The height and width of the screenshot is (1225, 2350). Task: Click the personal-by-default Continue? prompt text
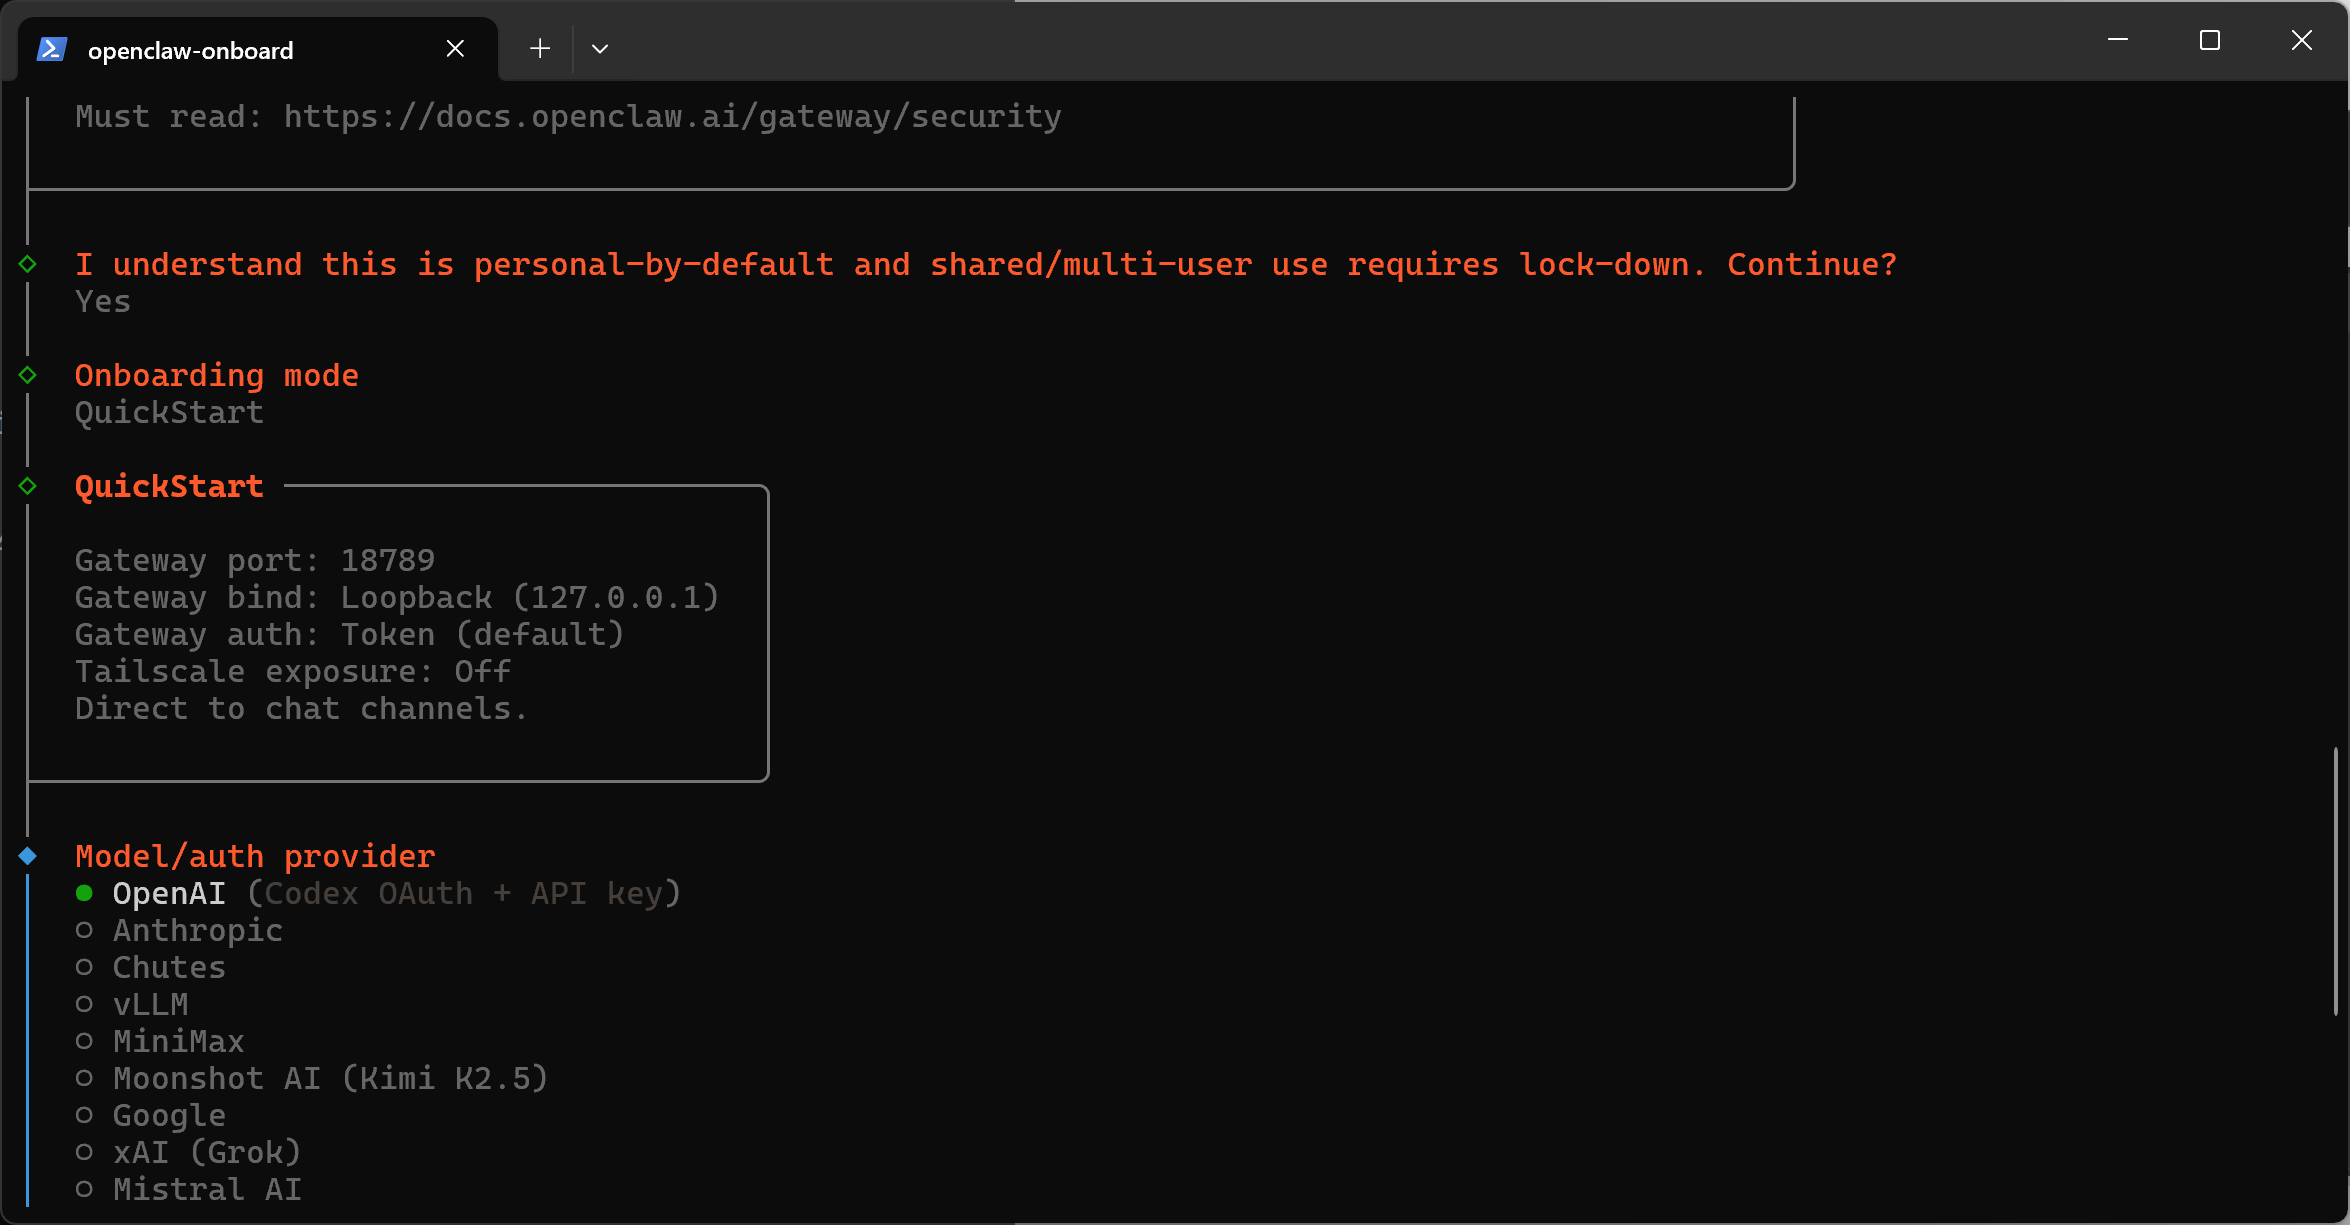[986, 264]
